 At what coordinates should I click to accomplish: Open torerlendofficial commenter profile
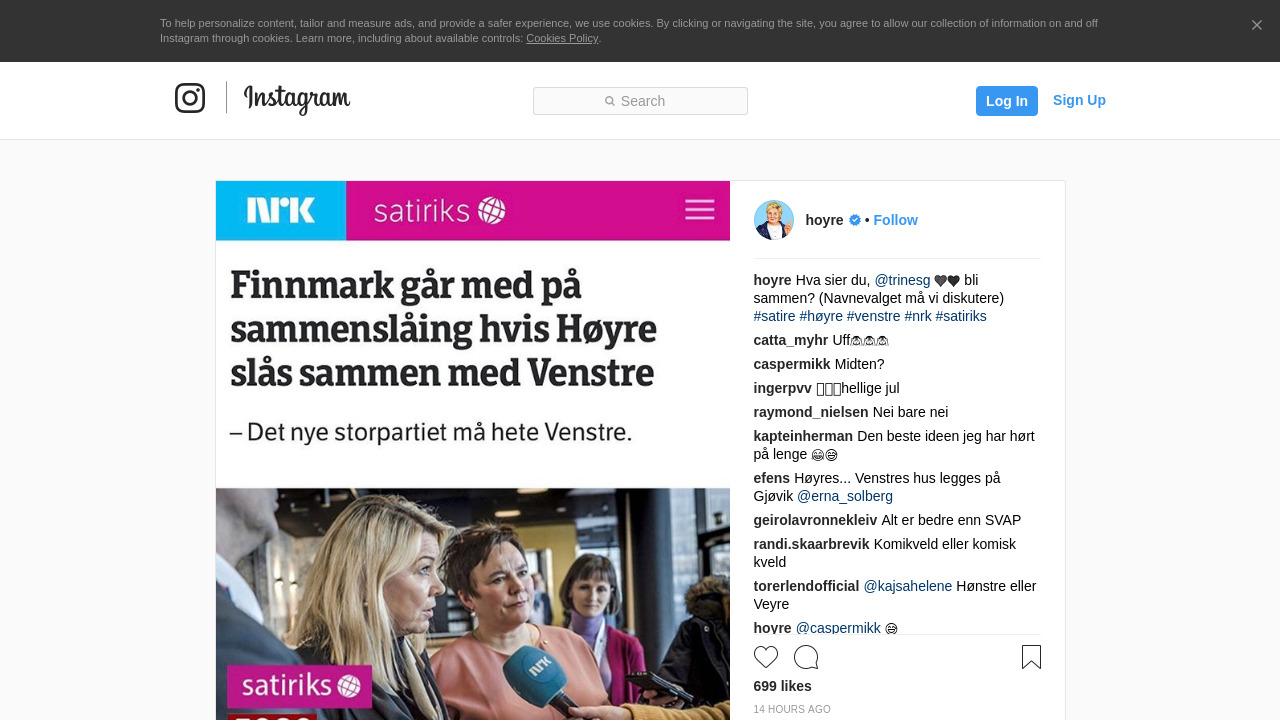[x=806, y=586]
